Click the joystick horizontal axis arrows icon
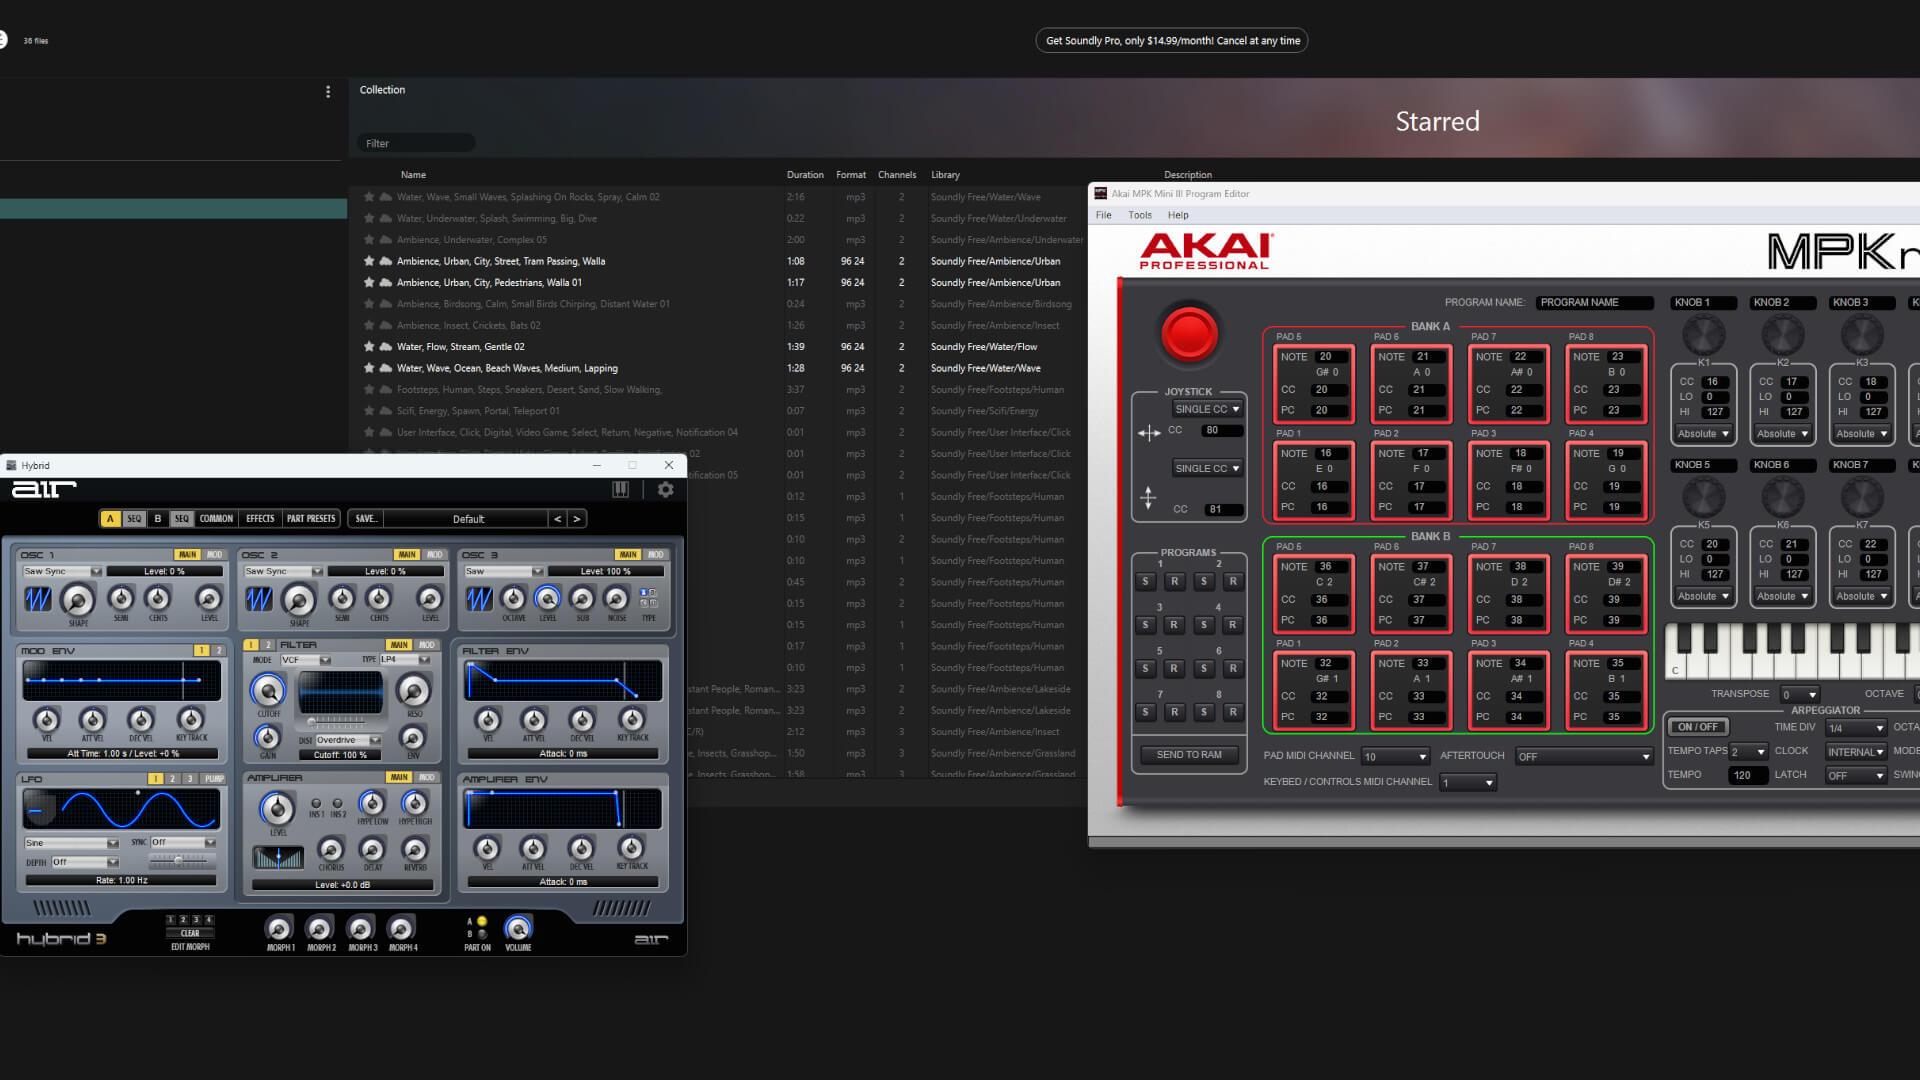This screenshot has height=1080, width=1920. coord(1149,433)
